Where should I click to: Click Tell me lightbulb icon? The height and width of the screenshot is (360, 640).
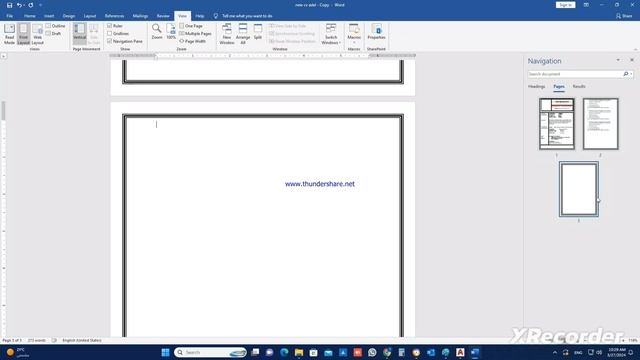tap(216, 16)
